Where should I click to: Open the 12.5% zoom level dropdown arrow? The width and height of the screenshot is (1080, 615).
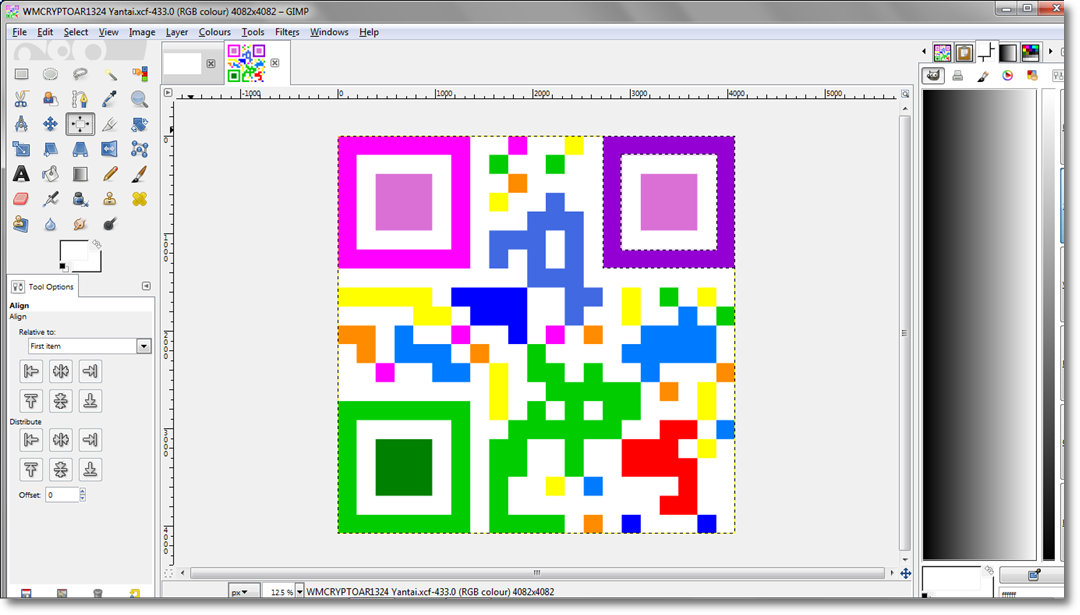coord(300,592)
